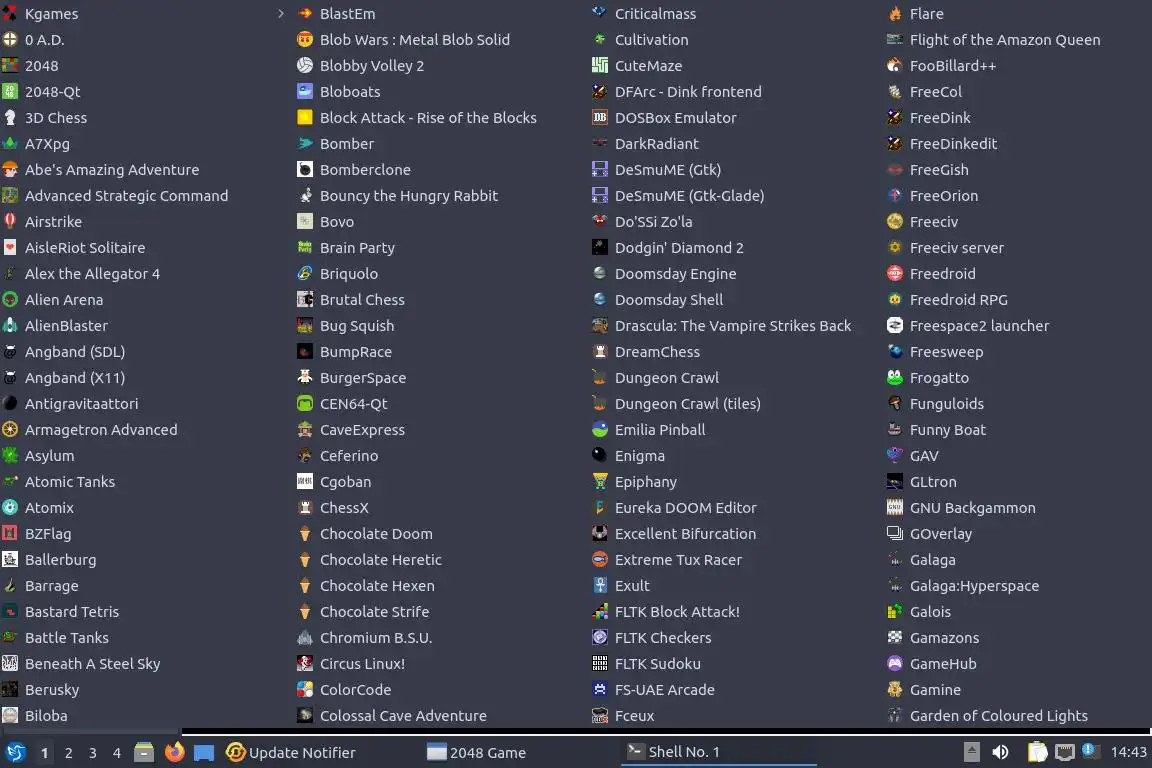The image size is (1152, 768).
Task: Open Chocolate Doom ice cream icon
Action: 305,534
